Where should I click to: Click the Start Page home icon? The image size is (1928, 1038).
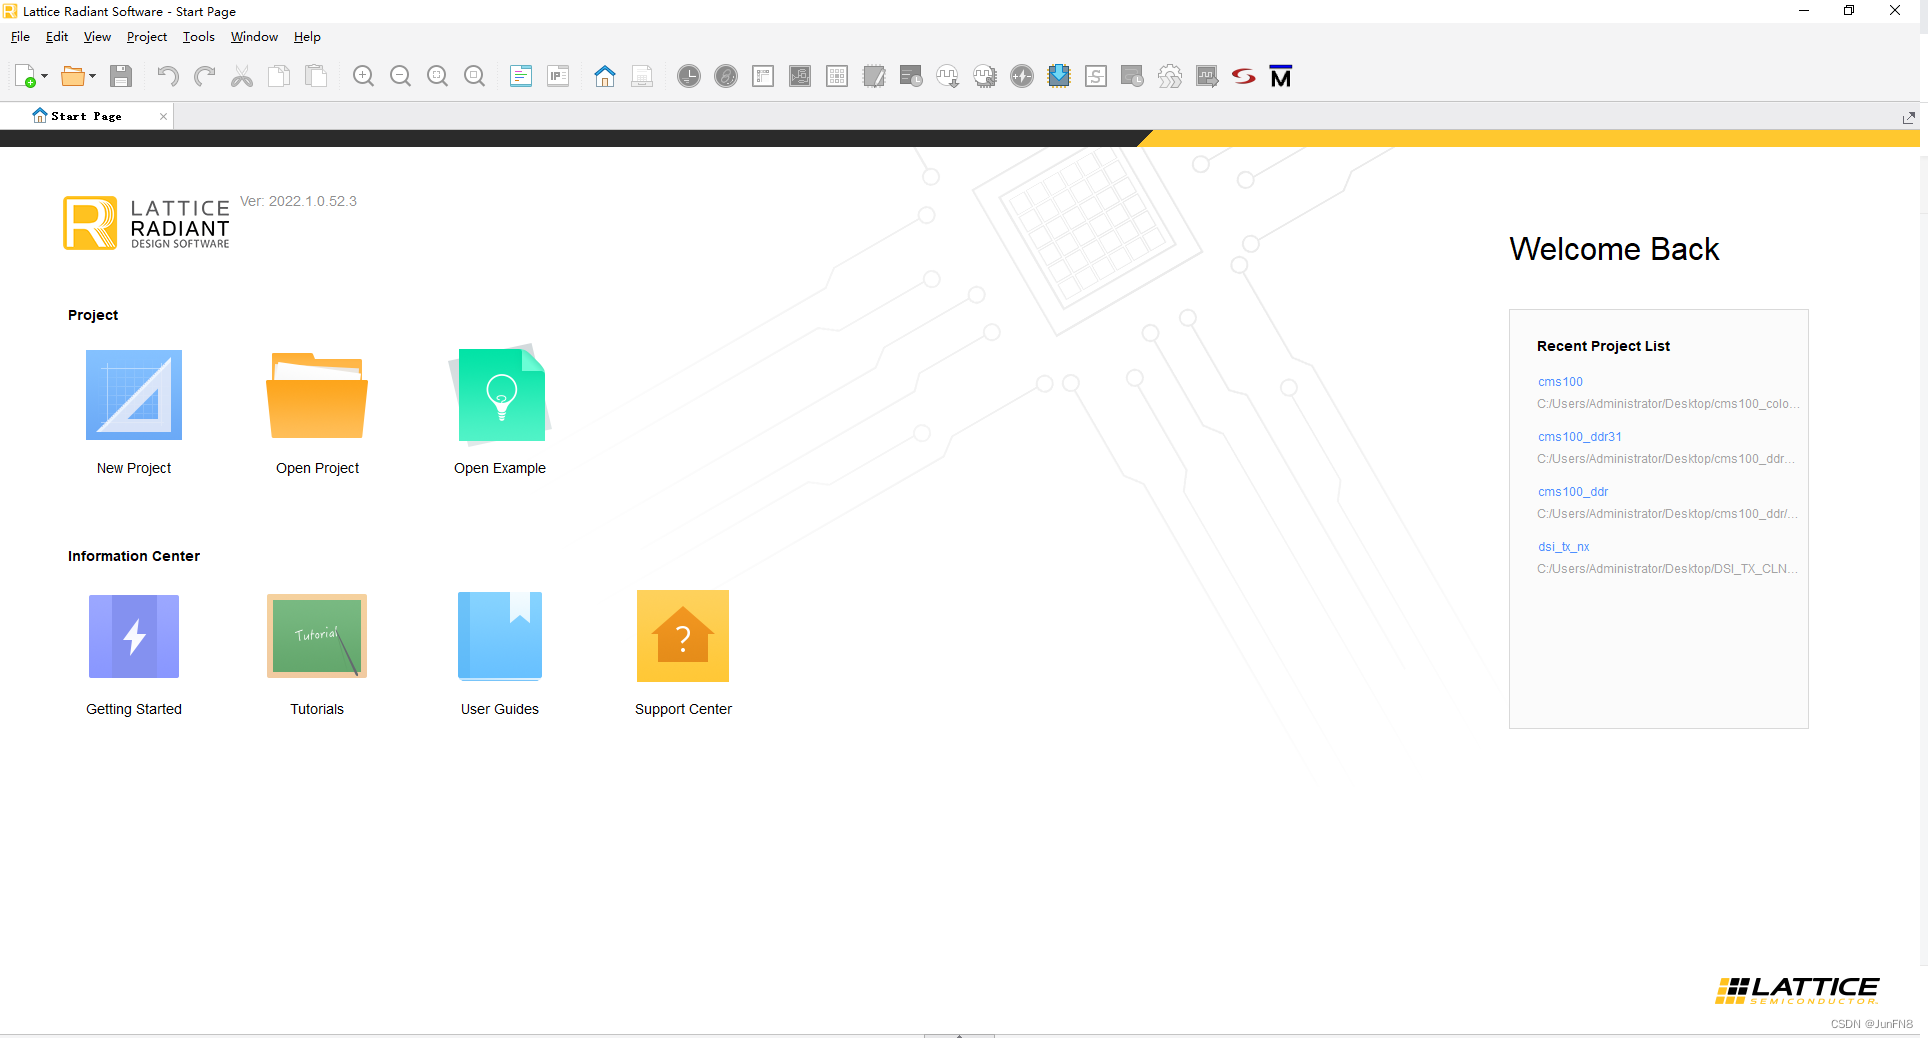(x=605, y=76)
